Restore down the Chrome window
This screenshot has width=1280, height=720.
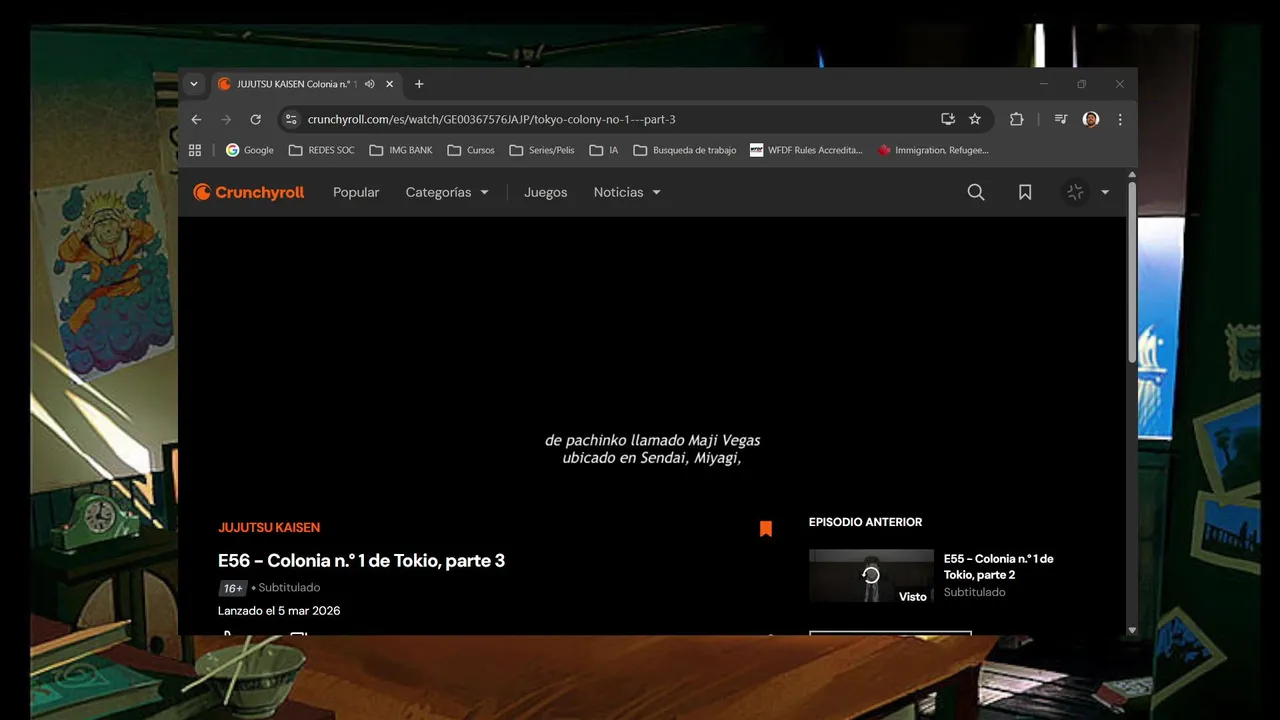click(1081, 84)
